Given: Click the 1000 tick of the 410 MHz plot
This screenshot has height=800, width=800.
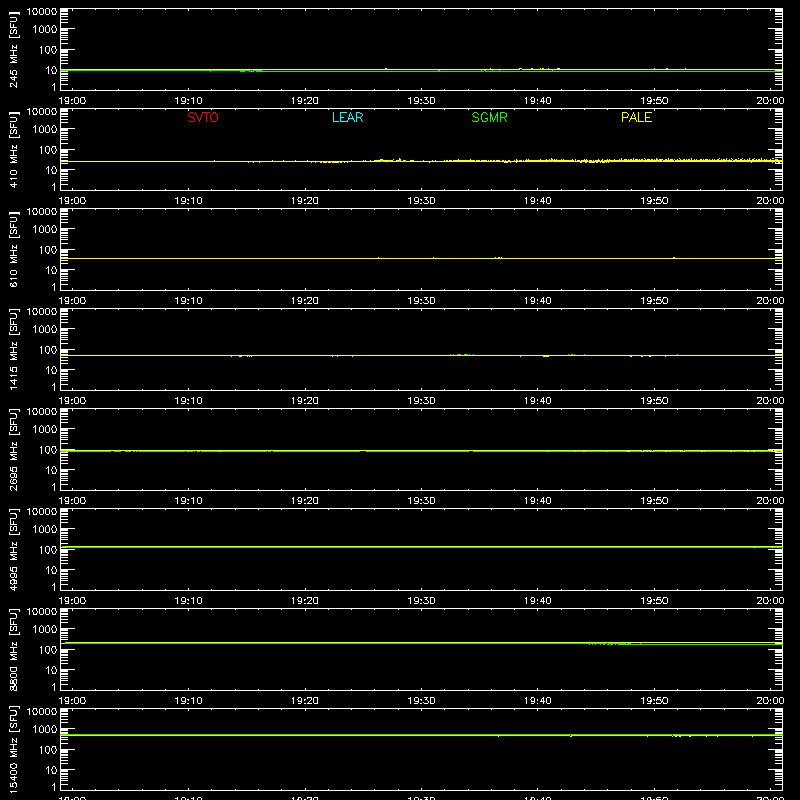Looking at the screenshot, I should point(45,130).
